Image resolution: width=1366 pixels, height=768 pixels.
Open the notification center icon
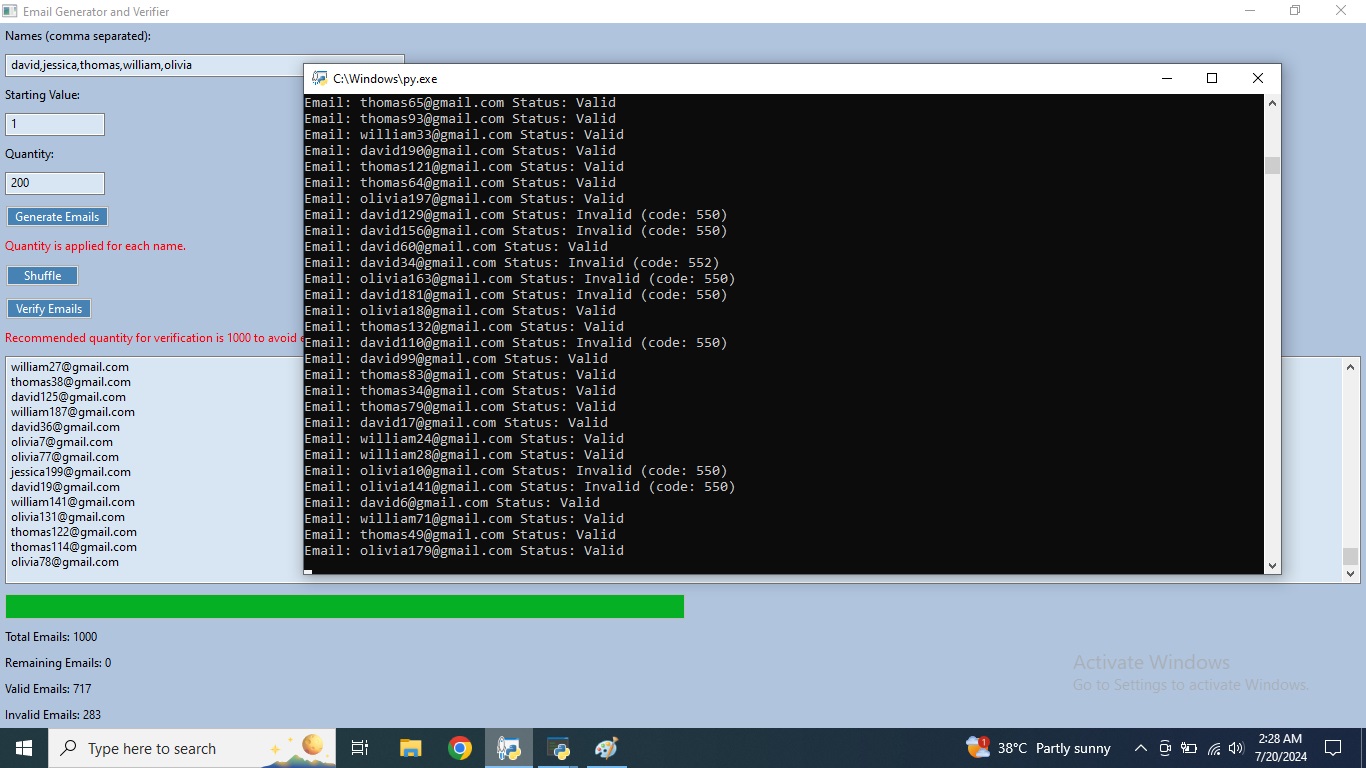click(1332, 748)
